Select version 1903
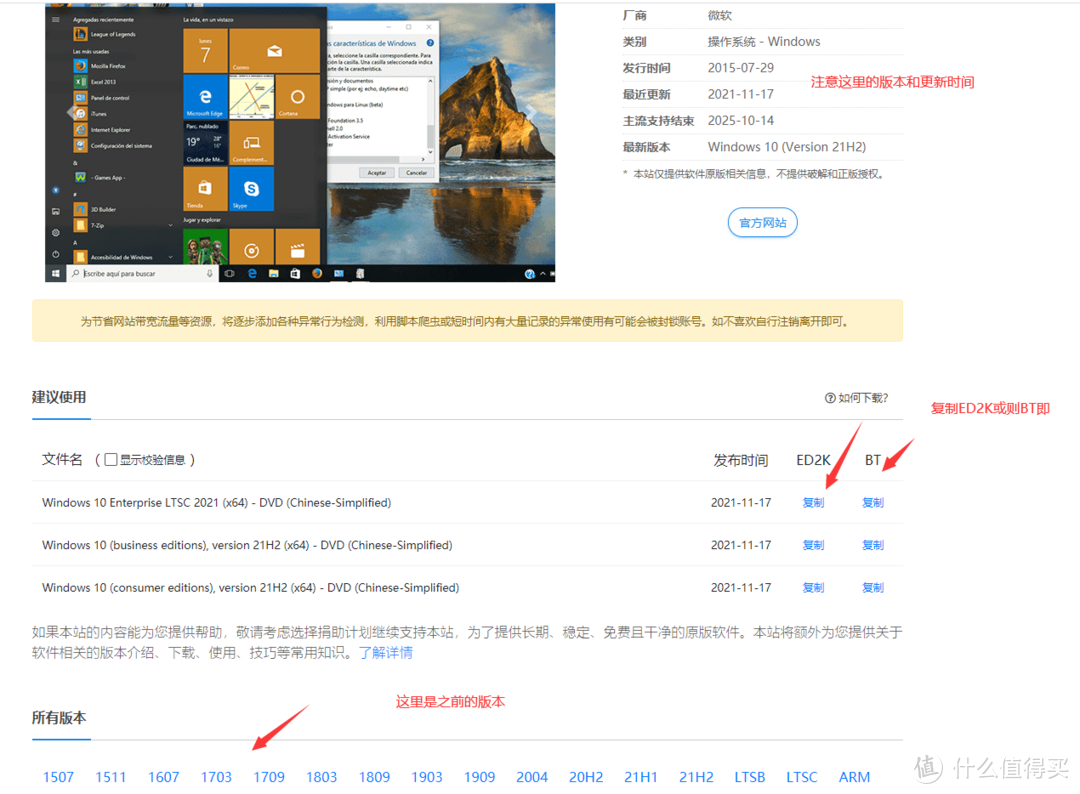The width and height of the screenshot is (1080, 794). [x=427, y=777]
